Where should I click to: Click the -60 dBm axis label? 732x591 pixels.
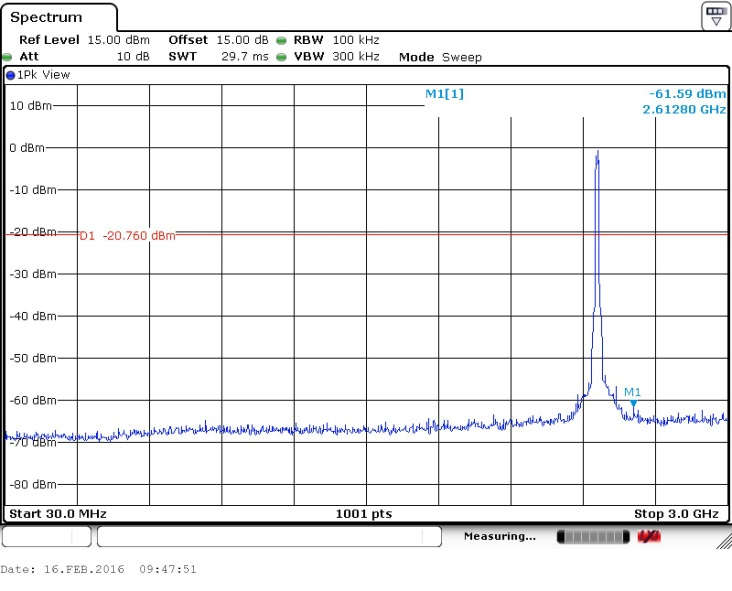click(x=33, y=400)
